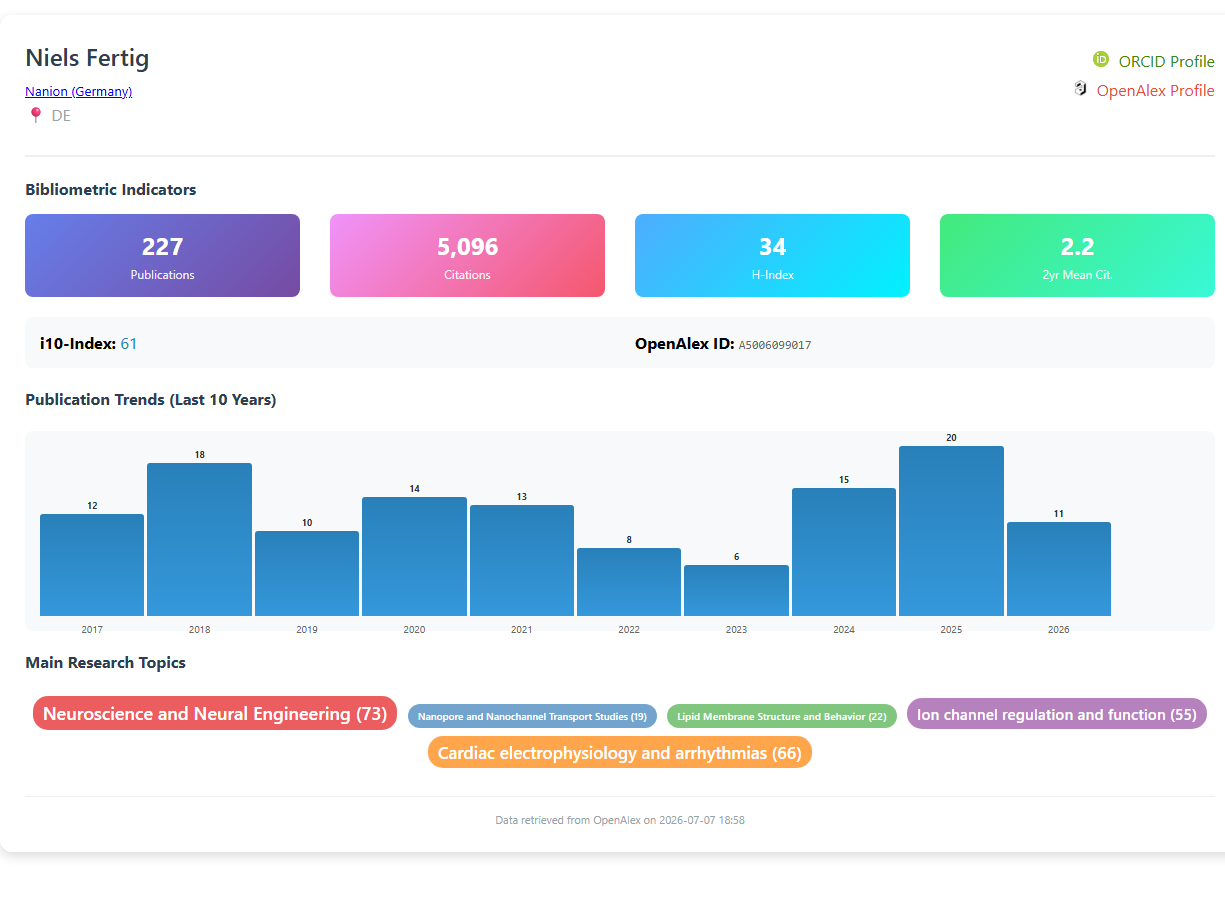Click the 2018 bar with value 18
The width and height of the screenshot is (1225, 904).
[199, 540]
